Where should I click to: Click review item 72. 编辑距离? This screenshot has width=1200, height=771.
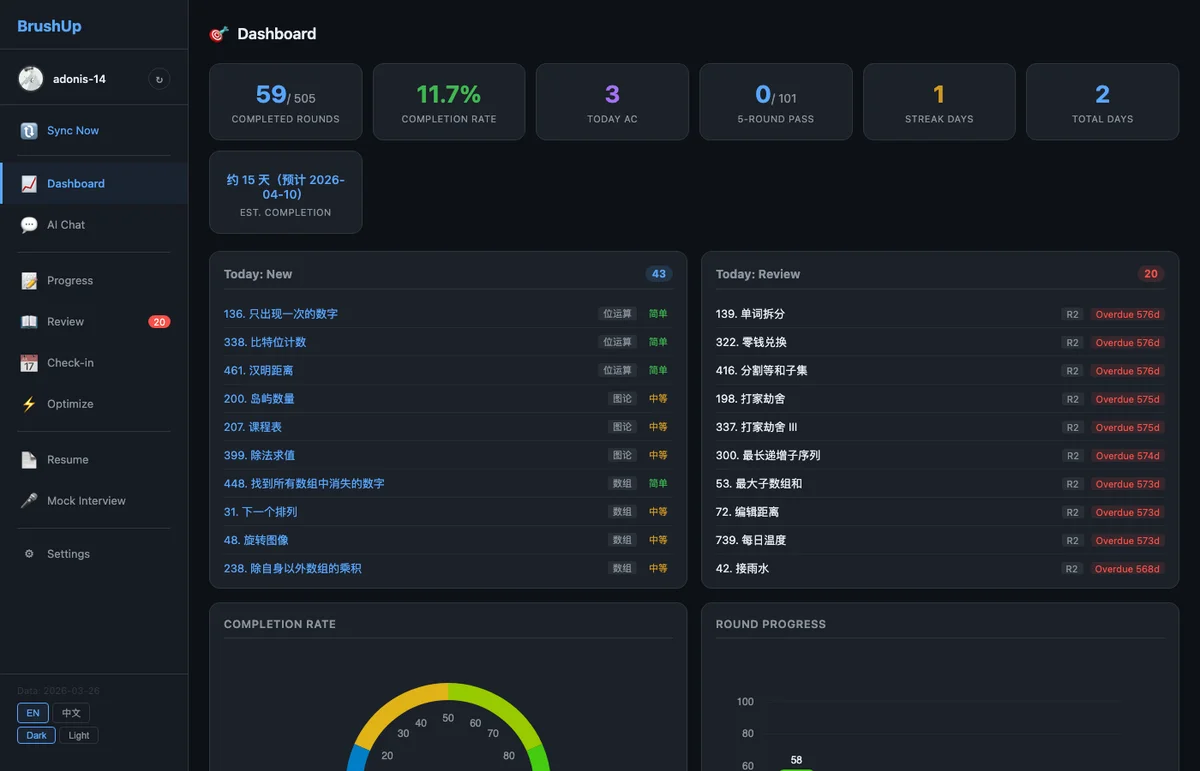(747, 512)
